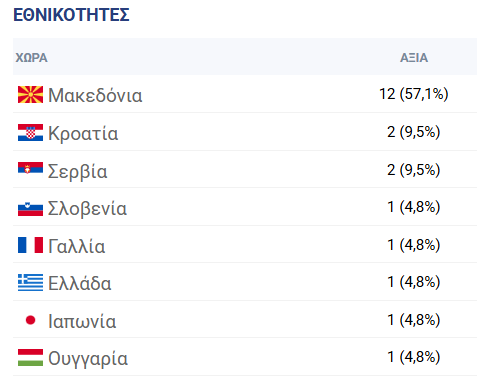Click the Macedonia flag icon
This screenshot has height=377, width=477.
point(30,95)
